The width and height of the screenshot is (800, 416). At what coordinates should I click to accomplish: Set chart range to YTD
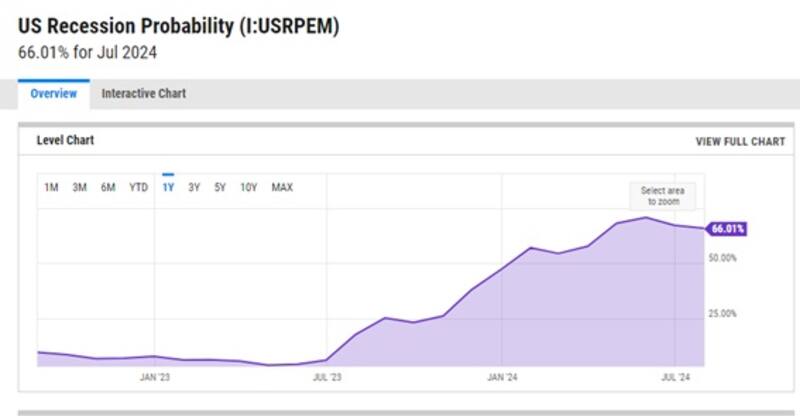coord(139,187)
